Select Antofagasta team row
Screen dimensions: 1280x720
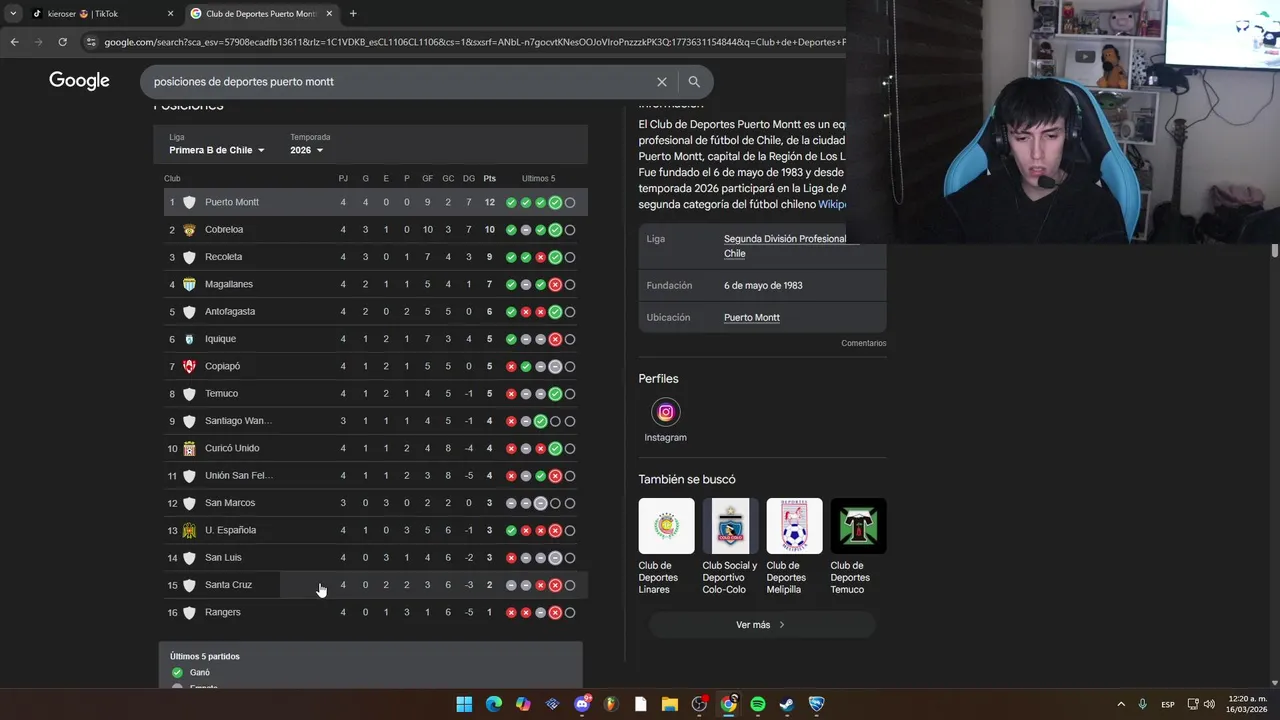coord(375,312)
